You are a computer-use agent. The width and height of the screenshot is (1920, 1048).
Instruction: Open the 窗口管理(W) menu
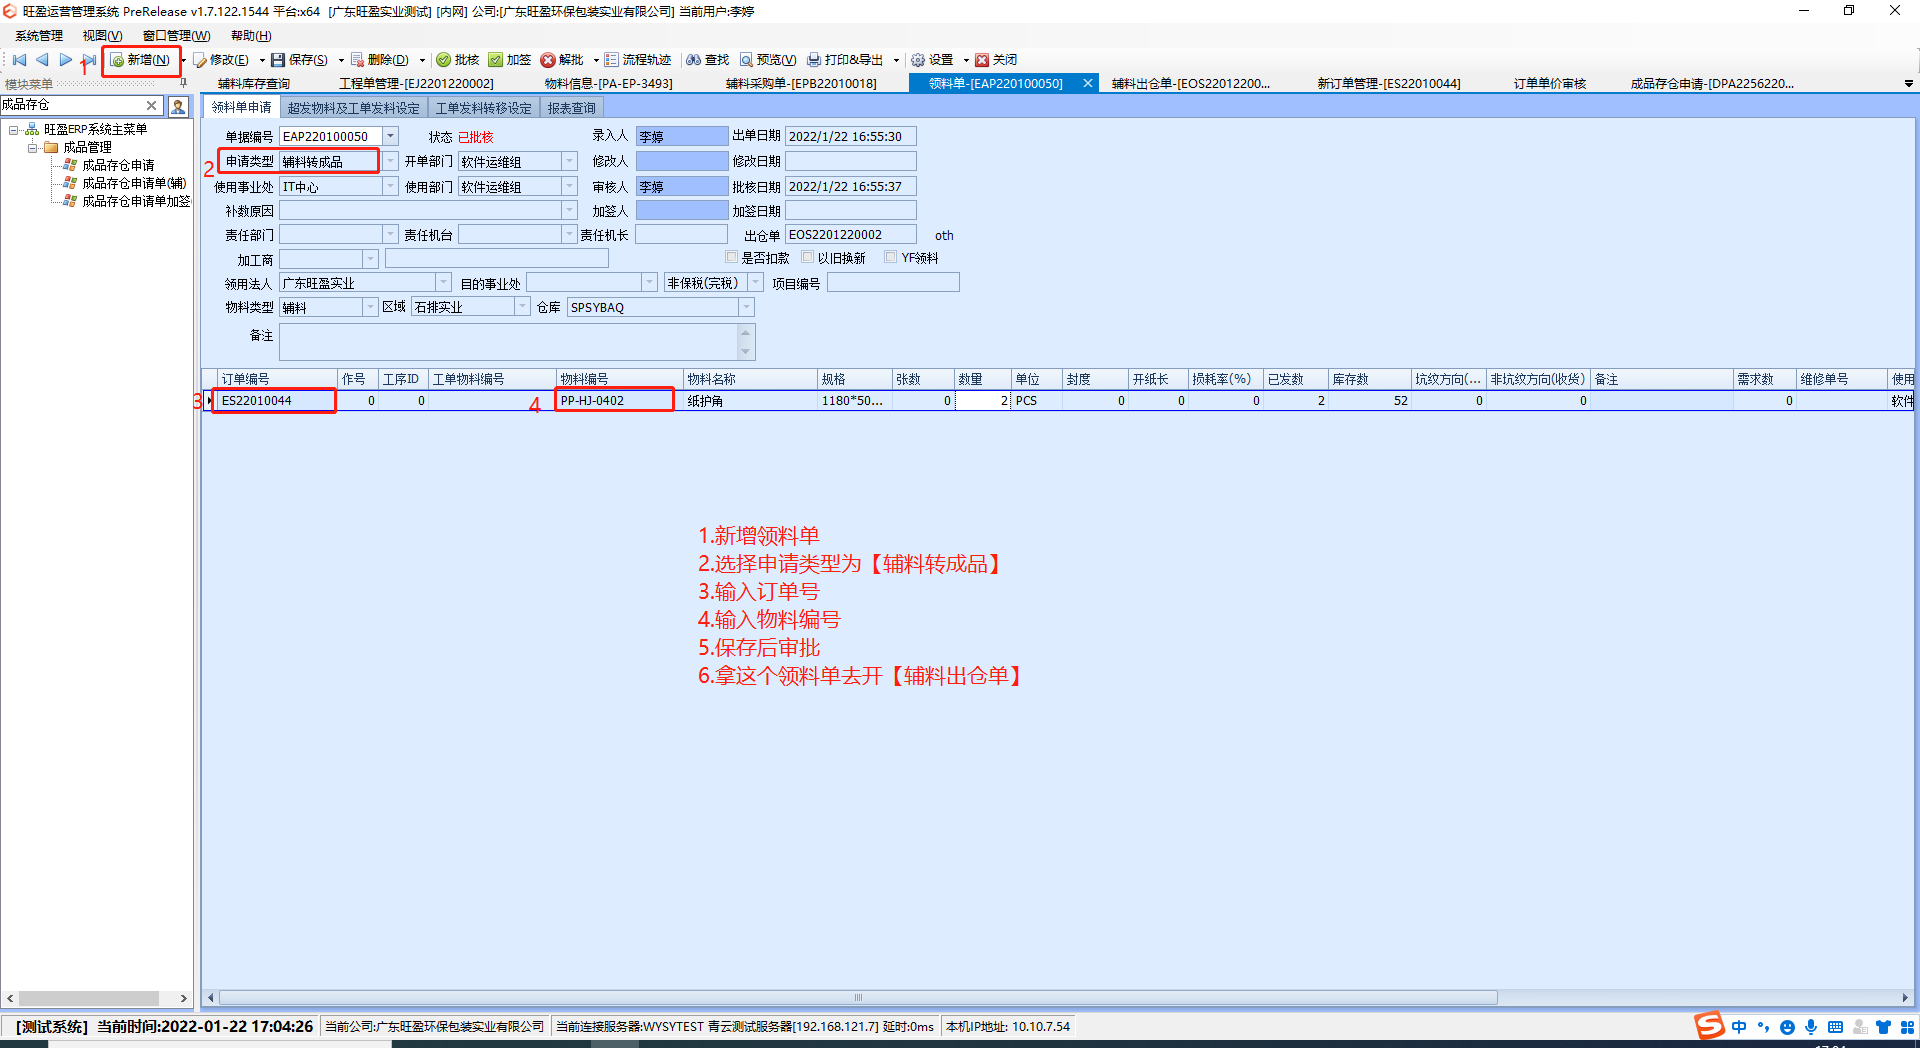pos(176,36)
